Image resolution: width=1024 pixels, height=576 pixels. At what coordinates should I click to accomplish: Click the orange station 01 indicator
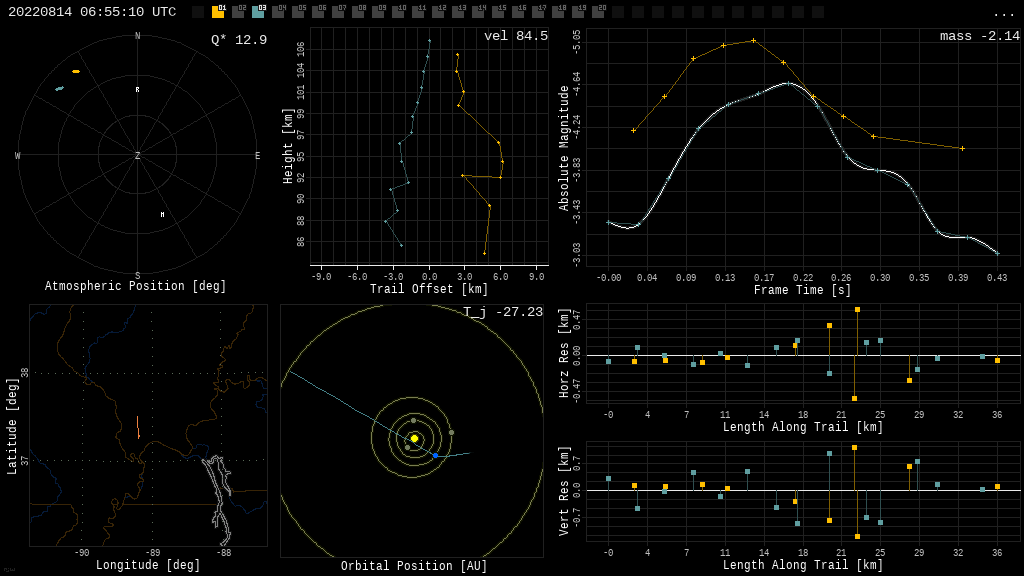(218, 12)
